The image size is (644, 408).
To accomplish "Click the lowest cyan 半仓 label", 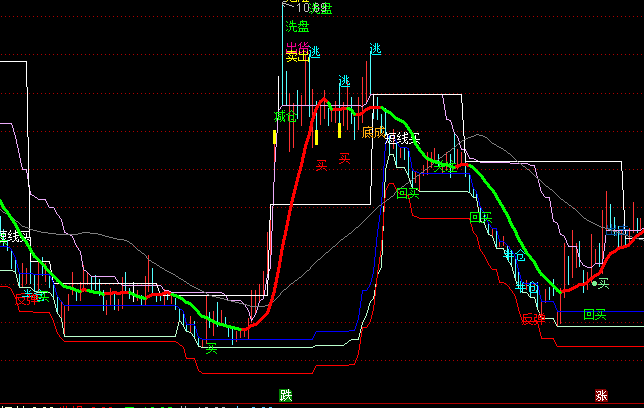I will coord(526,288).
